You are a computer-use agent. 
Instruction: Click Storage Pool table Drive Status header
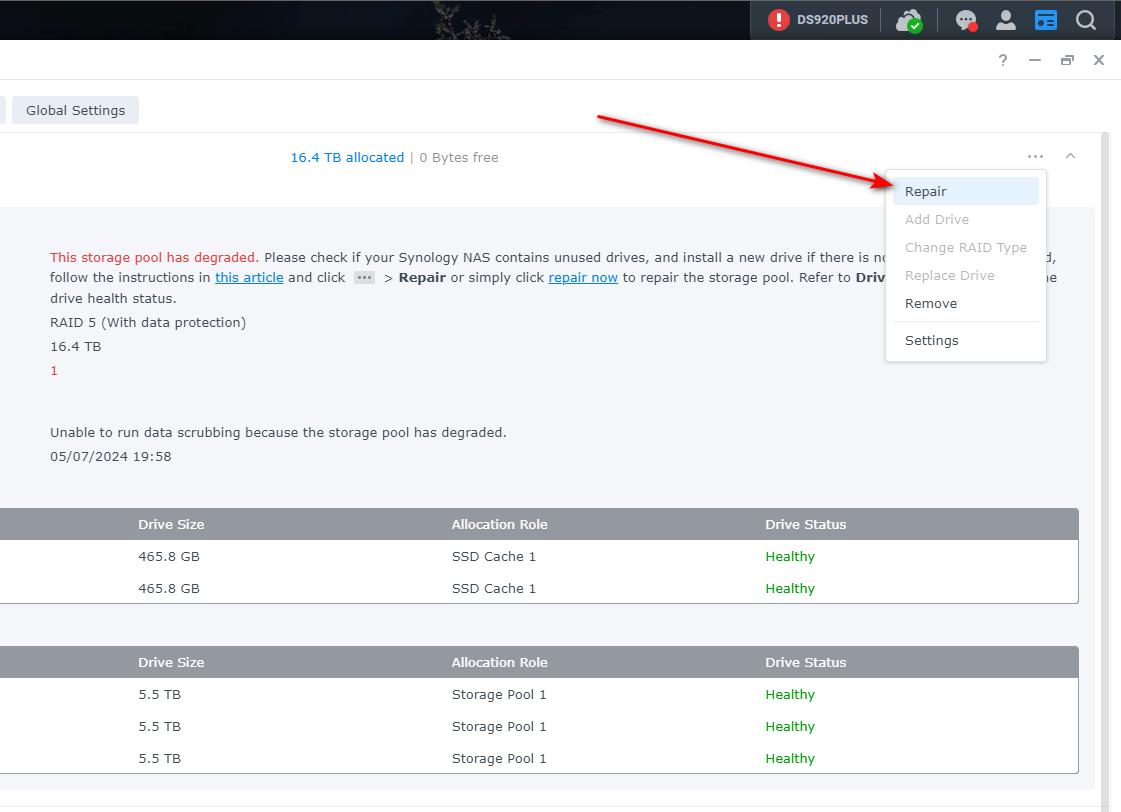pyautogui.click(x=806, y=662)
